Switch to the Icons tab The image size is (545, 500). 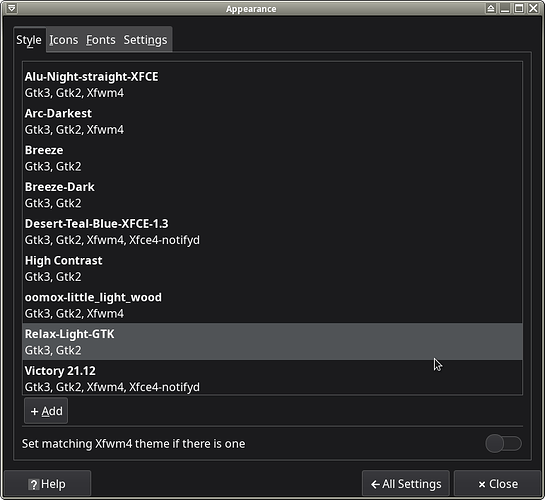pyautogui.click(x=64, y=40)
